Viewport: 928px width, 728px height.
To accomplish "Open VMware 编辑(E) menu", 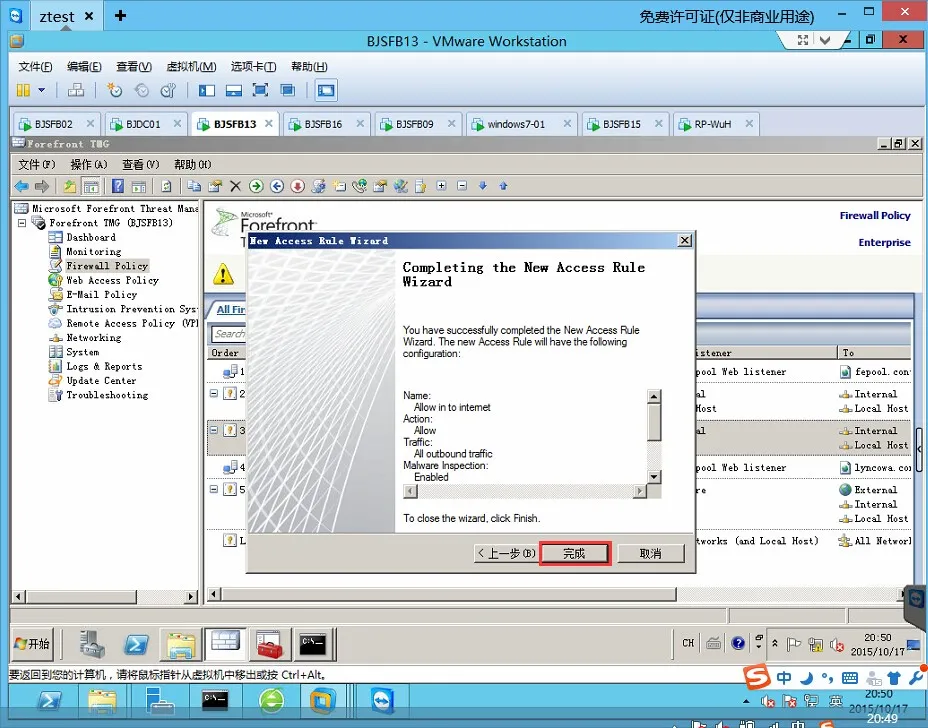I will point(84,66).
